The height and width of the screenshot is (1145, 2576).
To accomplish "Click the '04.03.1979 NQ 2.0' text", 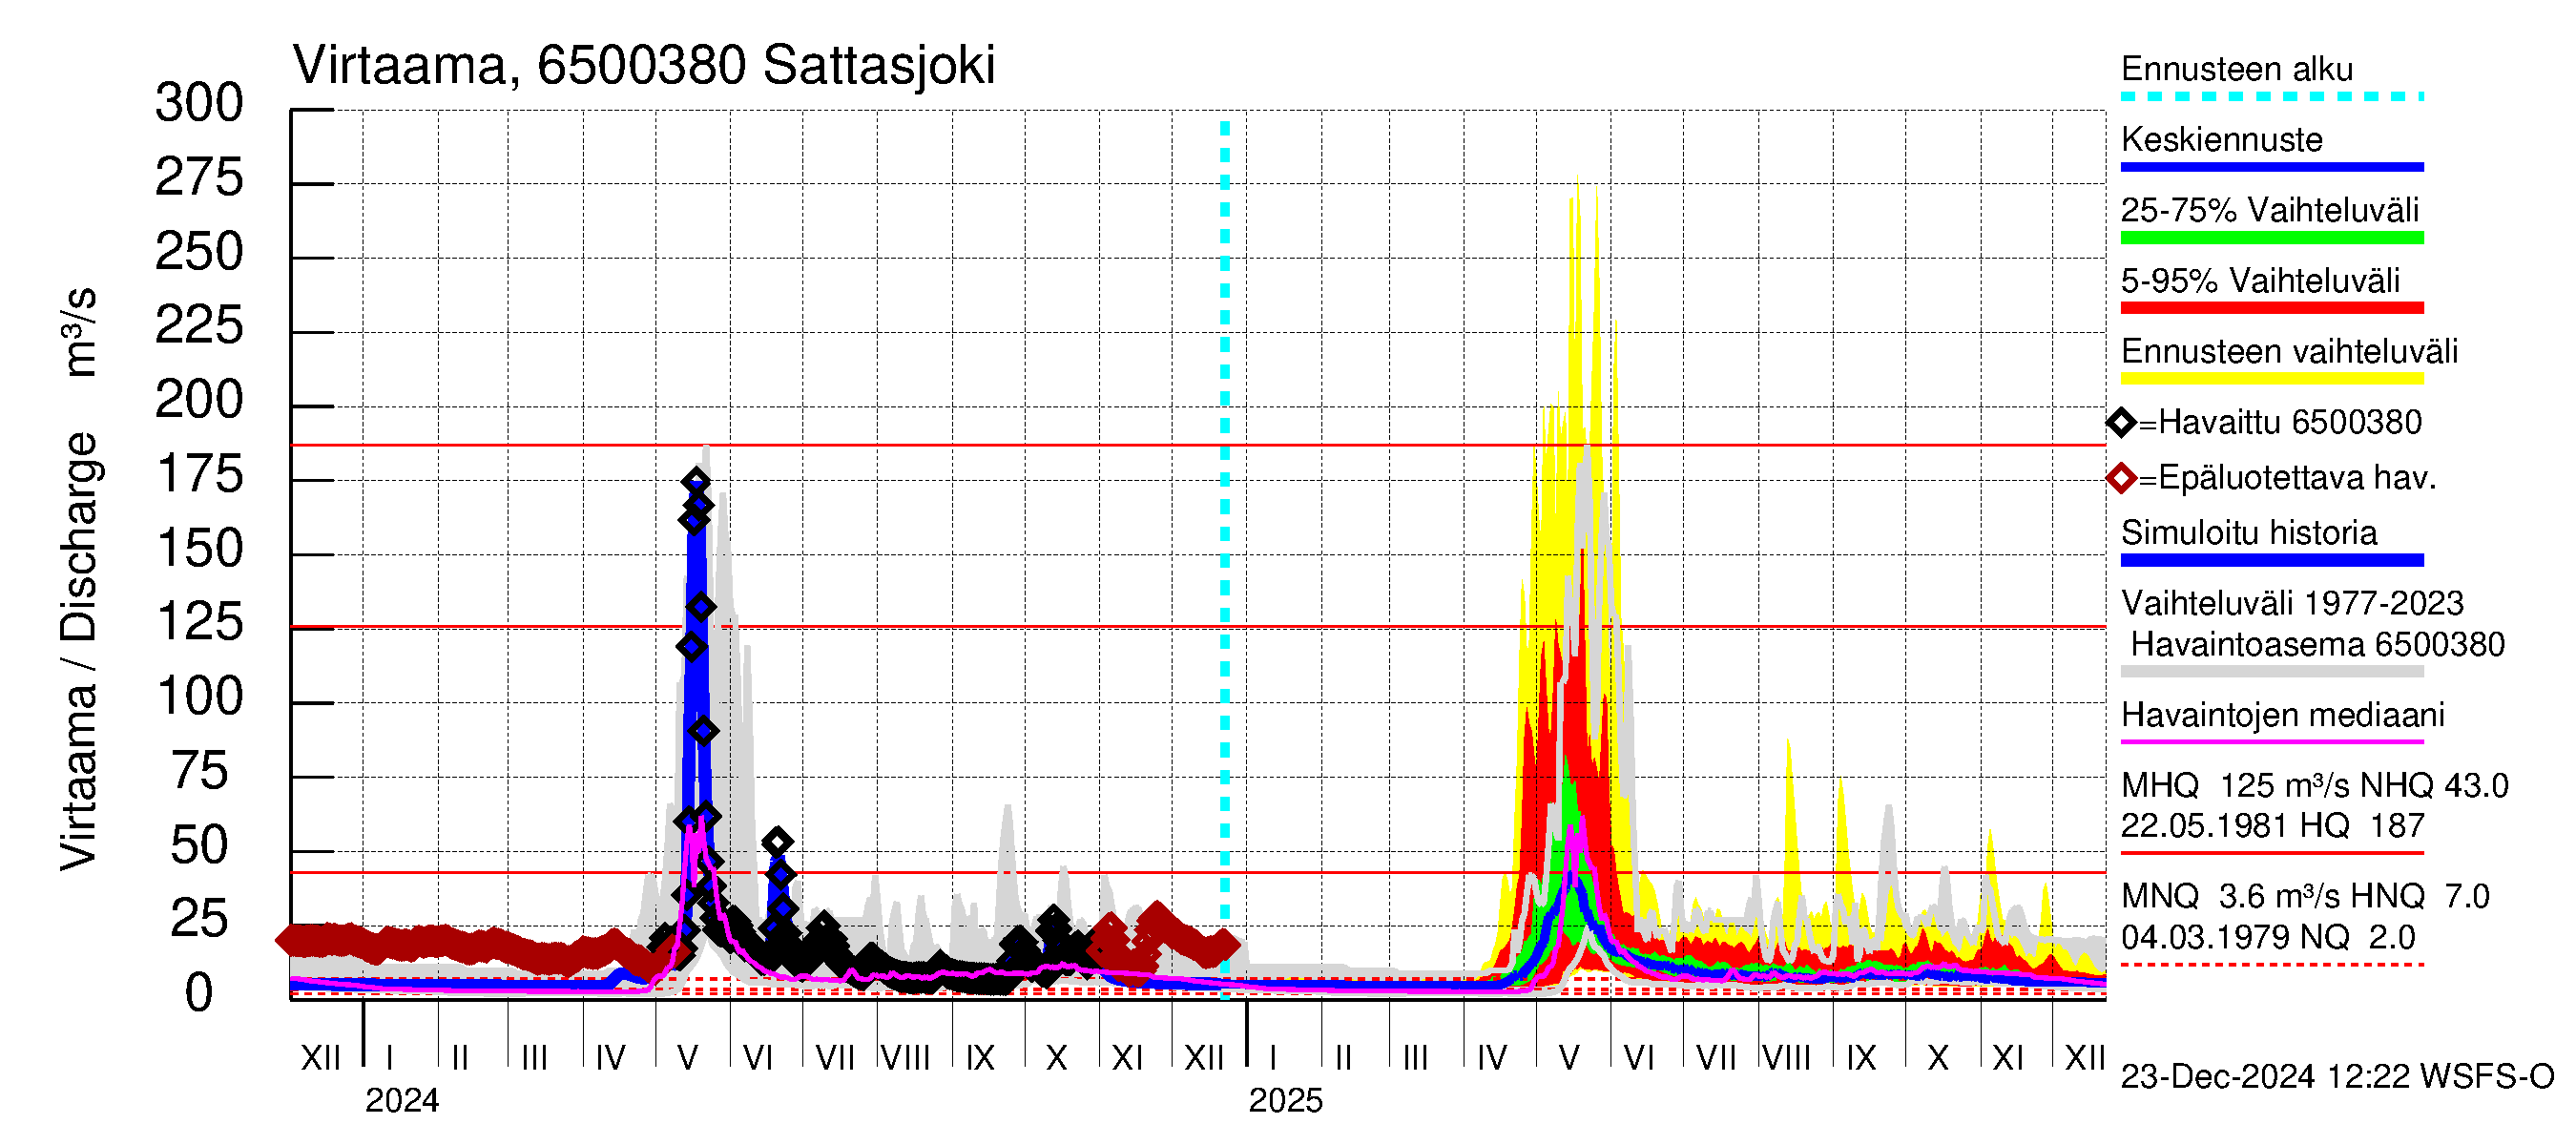I will point(2268,938).
